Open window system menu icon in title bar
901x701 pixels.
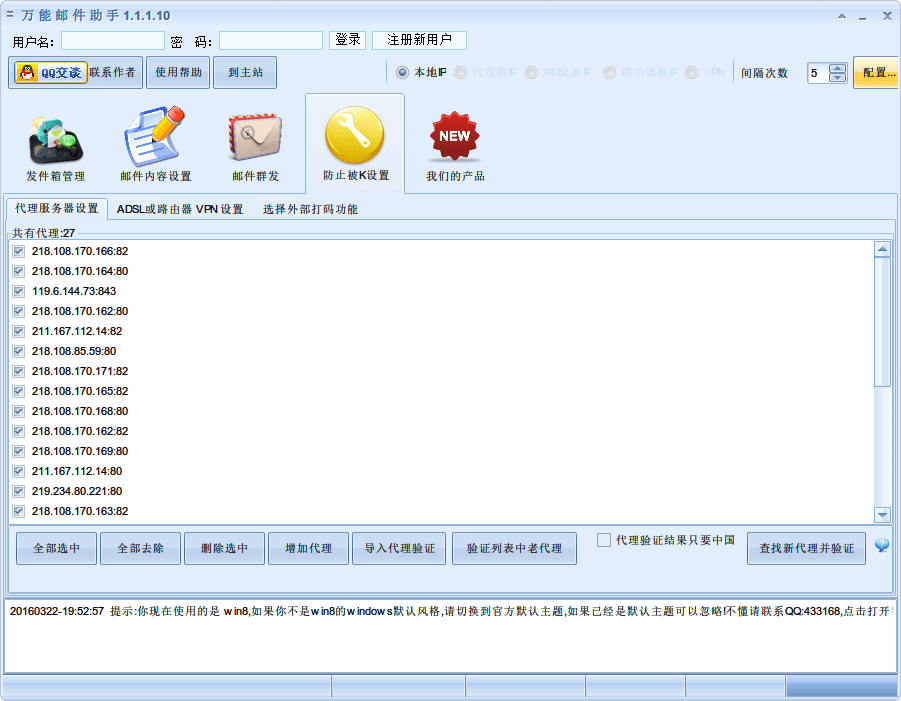[x=10, y=15]
